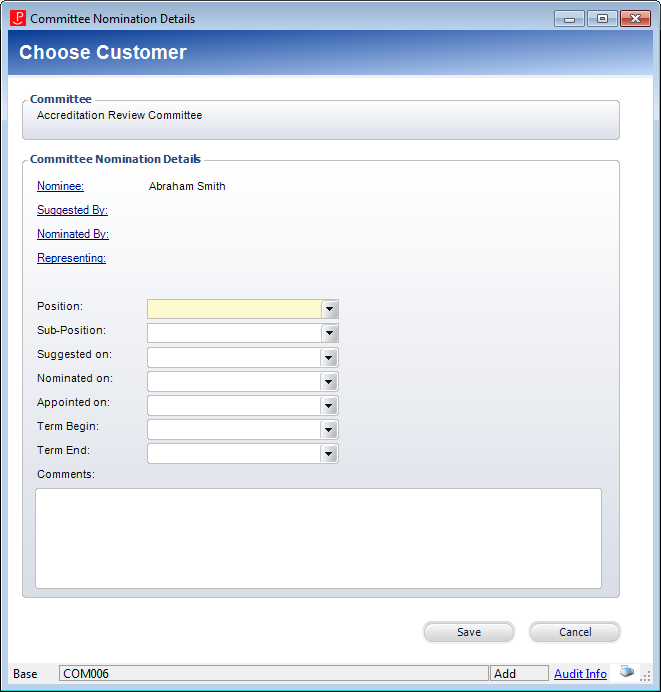This screenshot has height=692, width=661.
Task: Expand the Position dropdown arrow
Action: (330, 309)
